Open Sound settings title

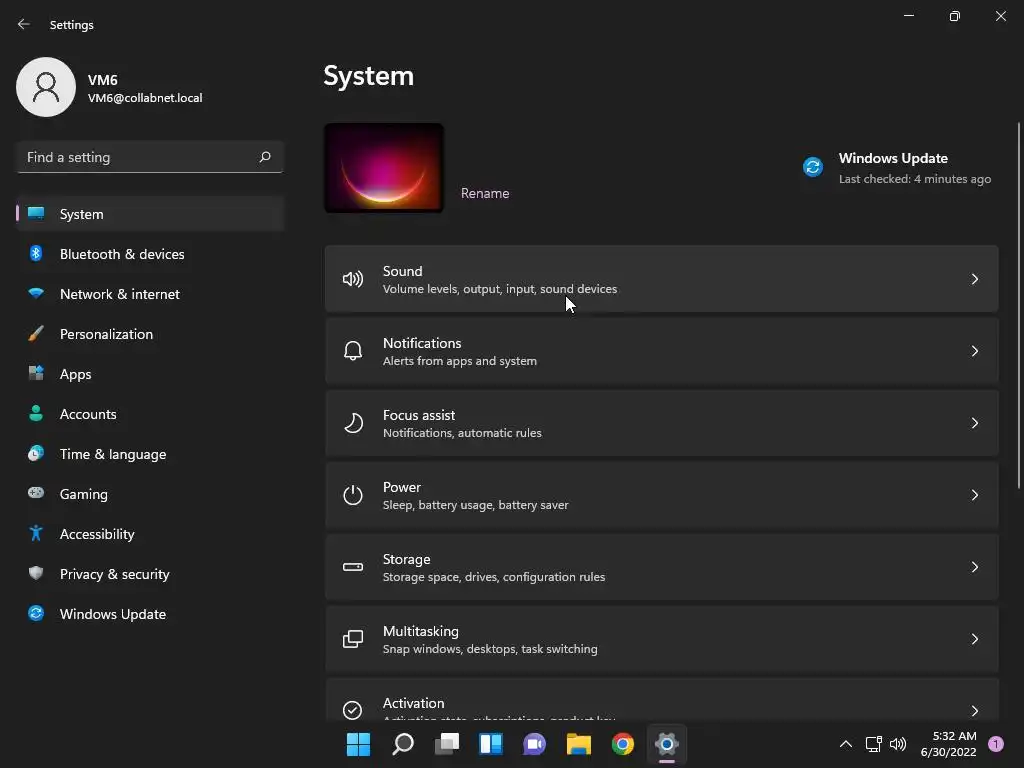pyautogui.click(x=402, y=271)
